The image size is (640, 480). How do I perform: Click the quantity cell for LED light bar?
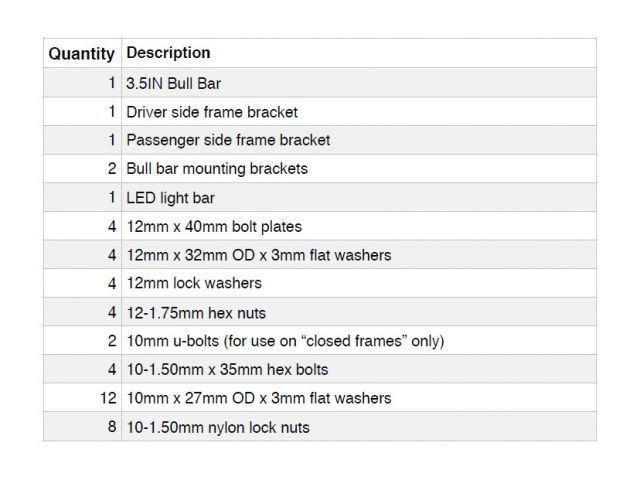click(x=111, y=198)
